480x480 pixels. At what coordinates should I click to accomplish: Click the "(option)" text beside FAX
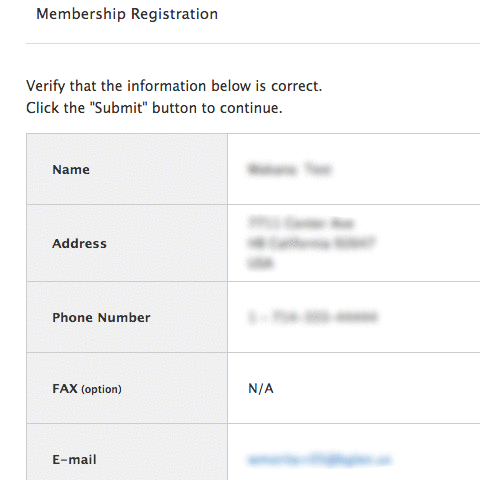point(101,389)
